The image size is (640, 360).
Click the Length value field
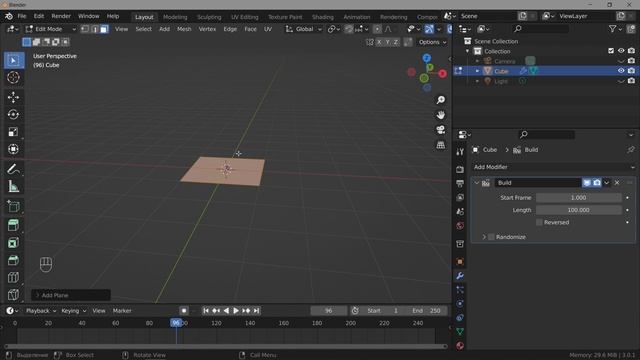(579, 210)
